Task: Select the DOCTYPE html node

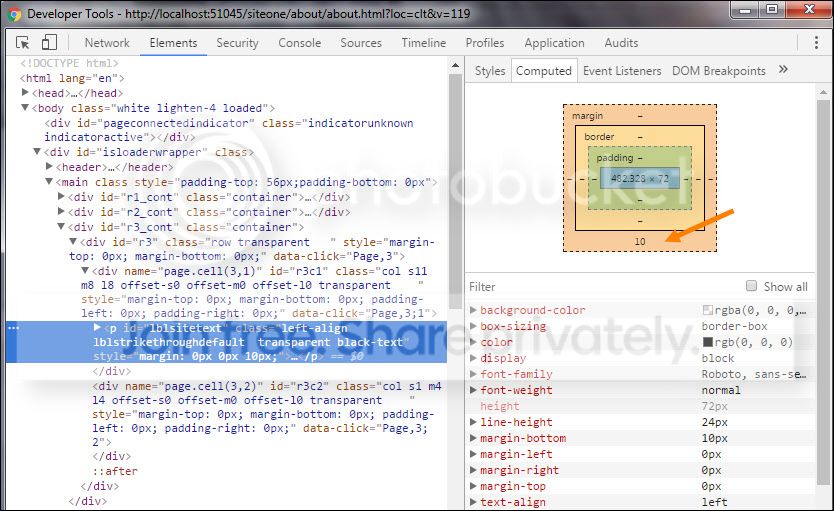Action: (x=70, y=63)
